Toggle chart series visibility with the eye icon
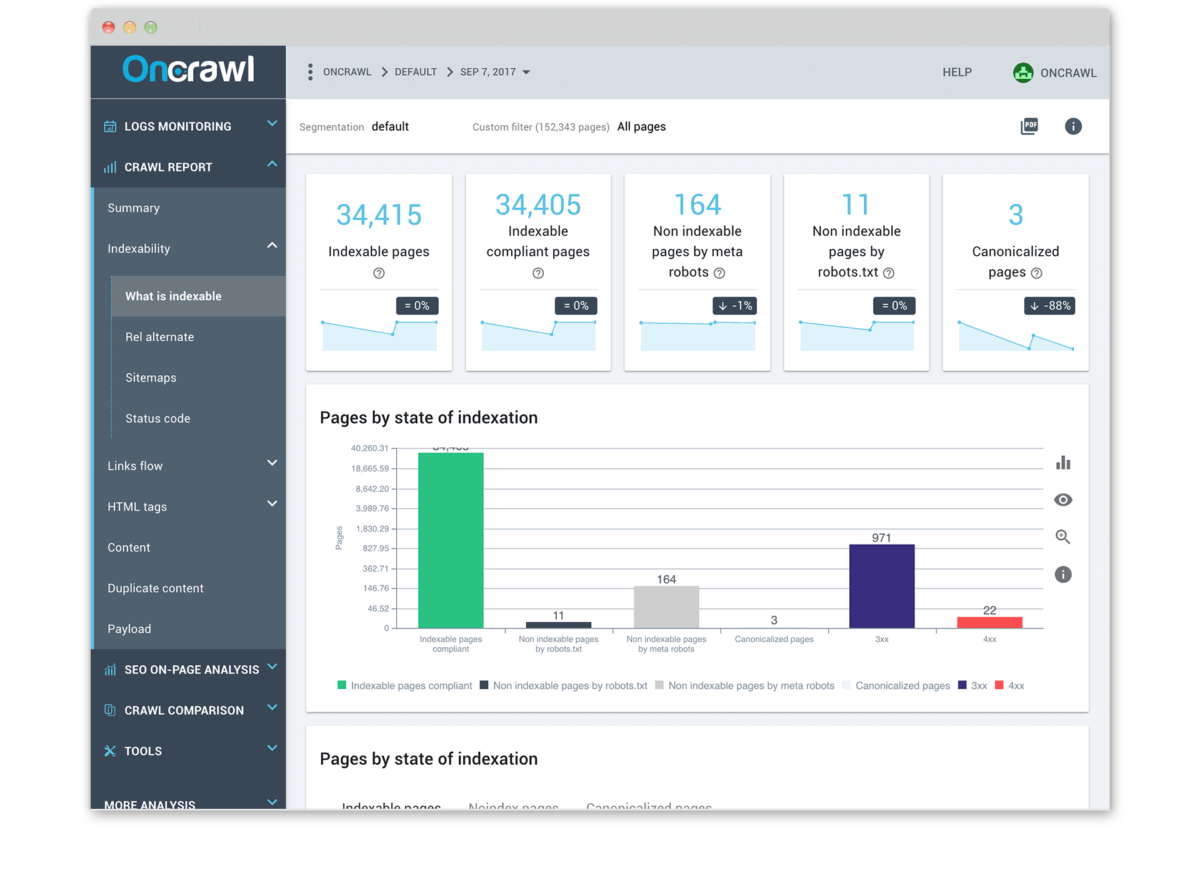This screenshot has width=1200, height=873. [x=1063, y=499]
